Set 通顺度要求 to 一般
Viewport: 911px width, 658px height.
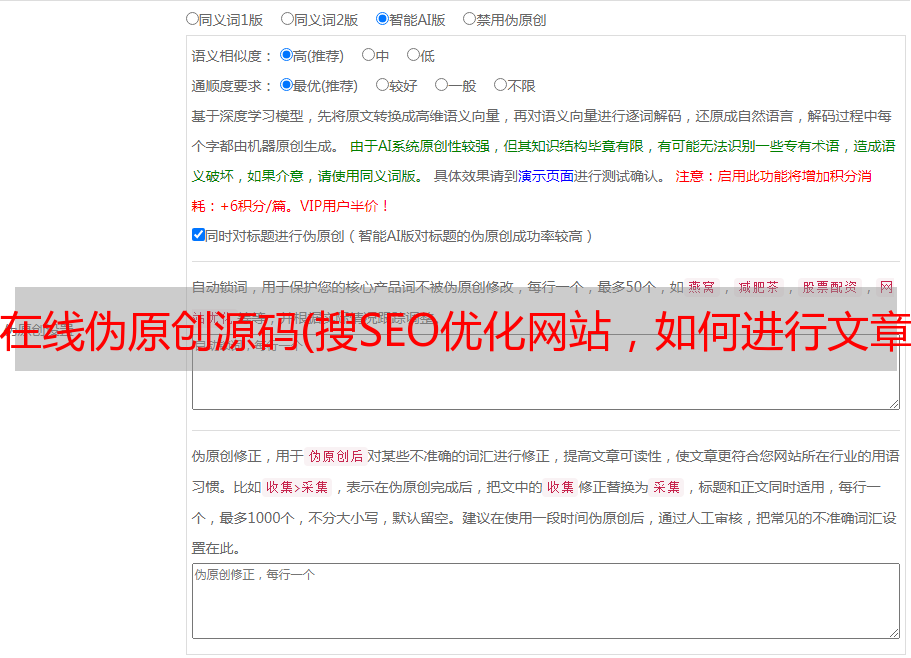click(x=442, y=85)
